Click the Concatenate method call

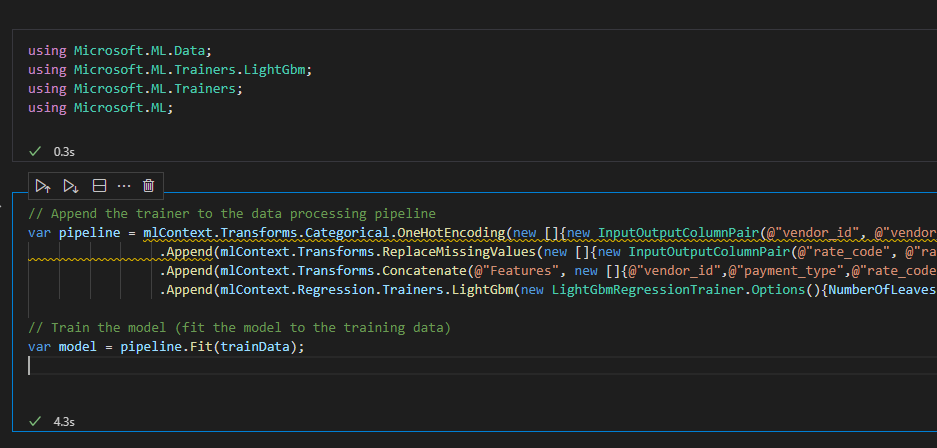(424, 271)
